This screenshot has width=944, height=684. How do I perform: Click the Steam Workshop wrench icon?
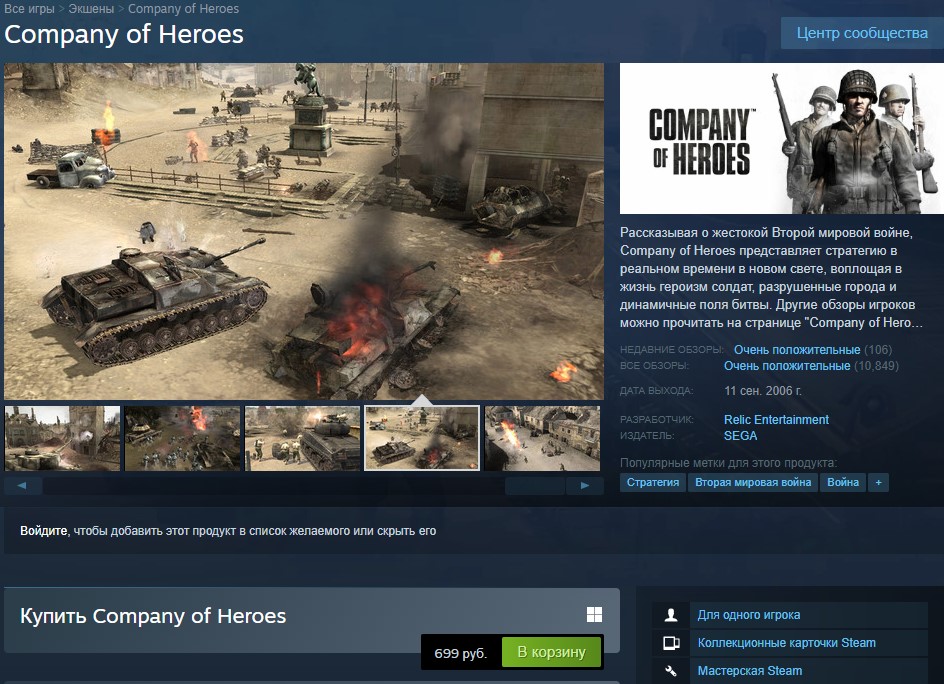(x=671, y=670)
